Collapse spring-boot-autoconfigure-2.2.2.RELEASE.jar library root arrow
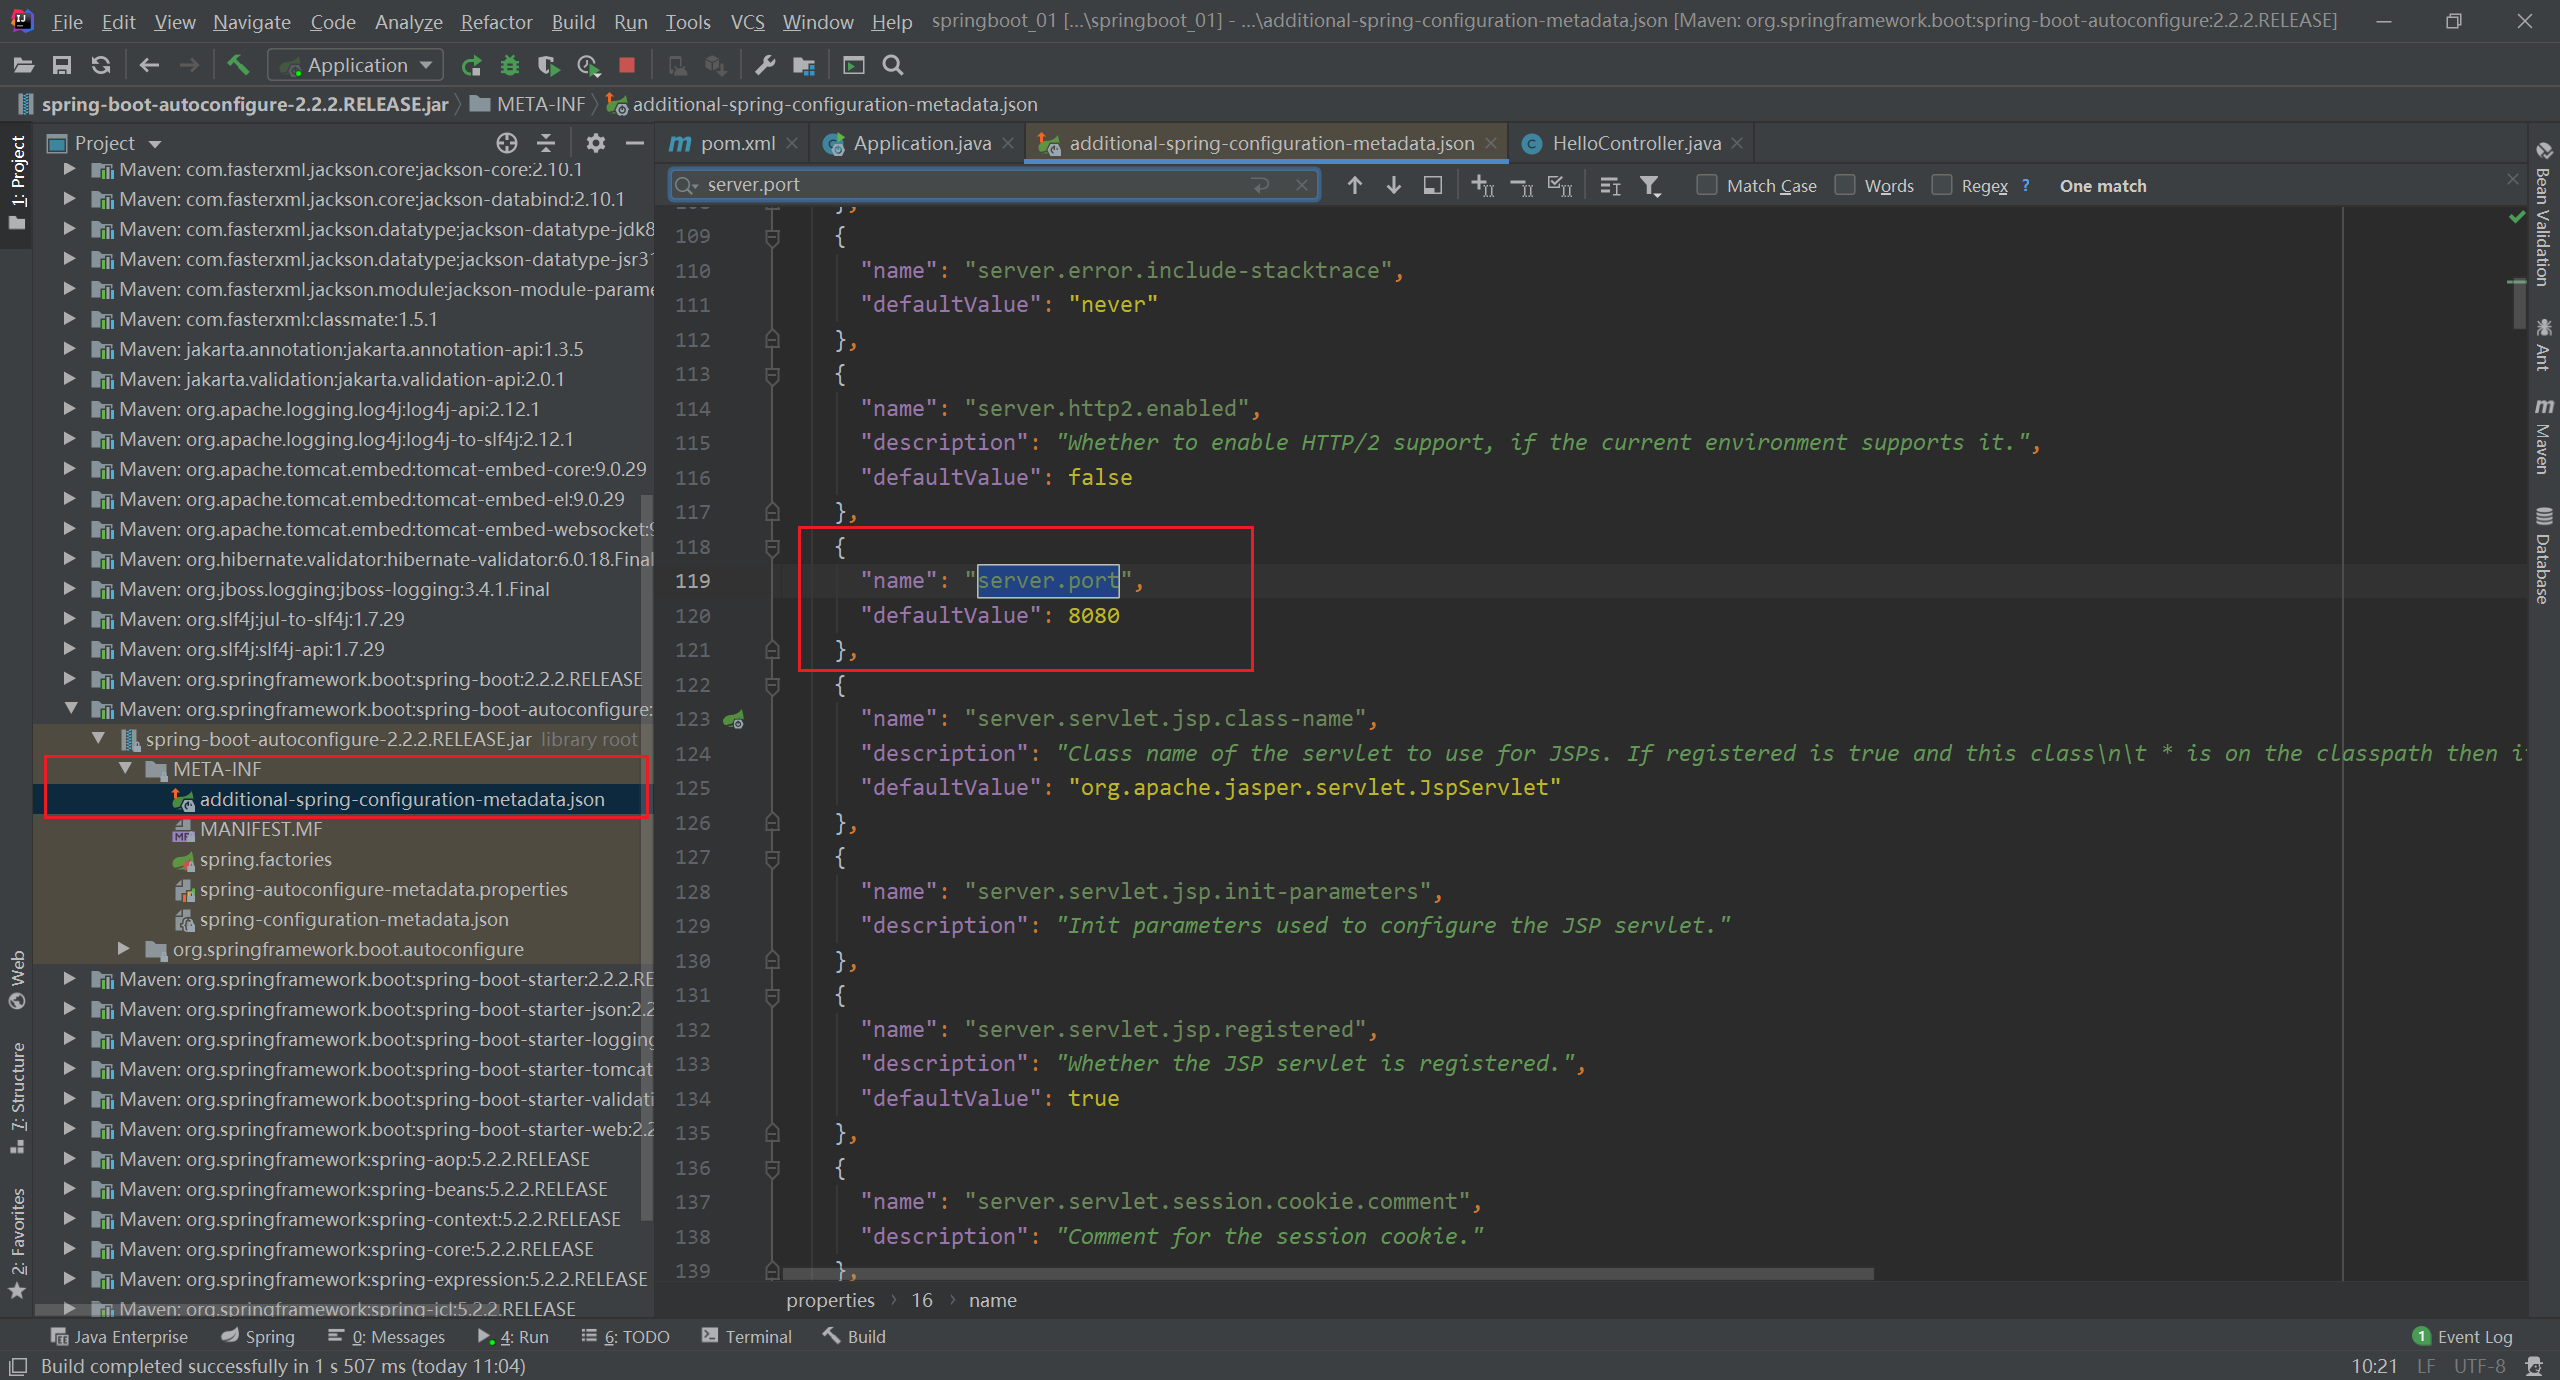Image resolution: width=2560 pixels, height=1380 pixels. (x=98, y=739)
